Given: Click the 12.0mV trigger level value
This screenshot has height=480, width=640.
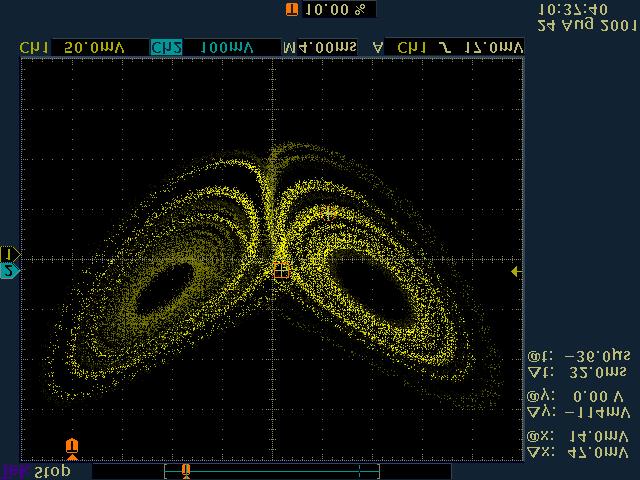Looking at the screenshot, I should (x=493, y=48).
